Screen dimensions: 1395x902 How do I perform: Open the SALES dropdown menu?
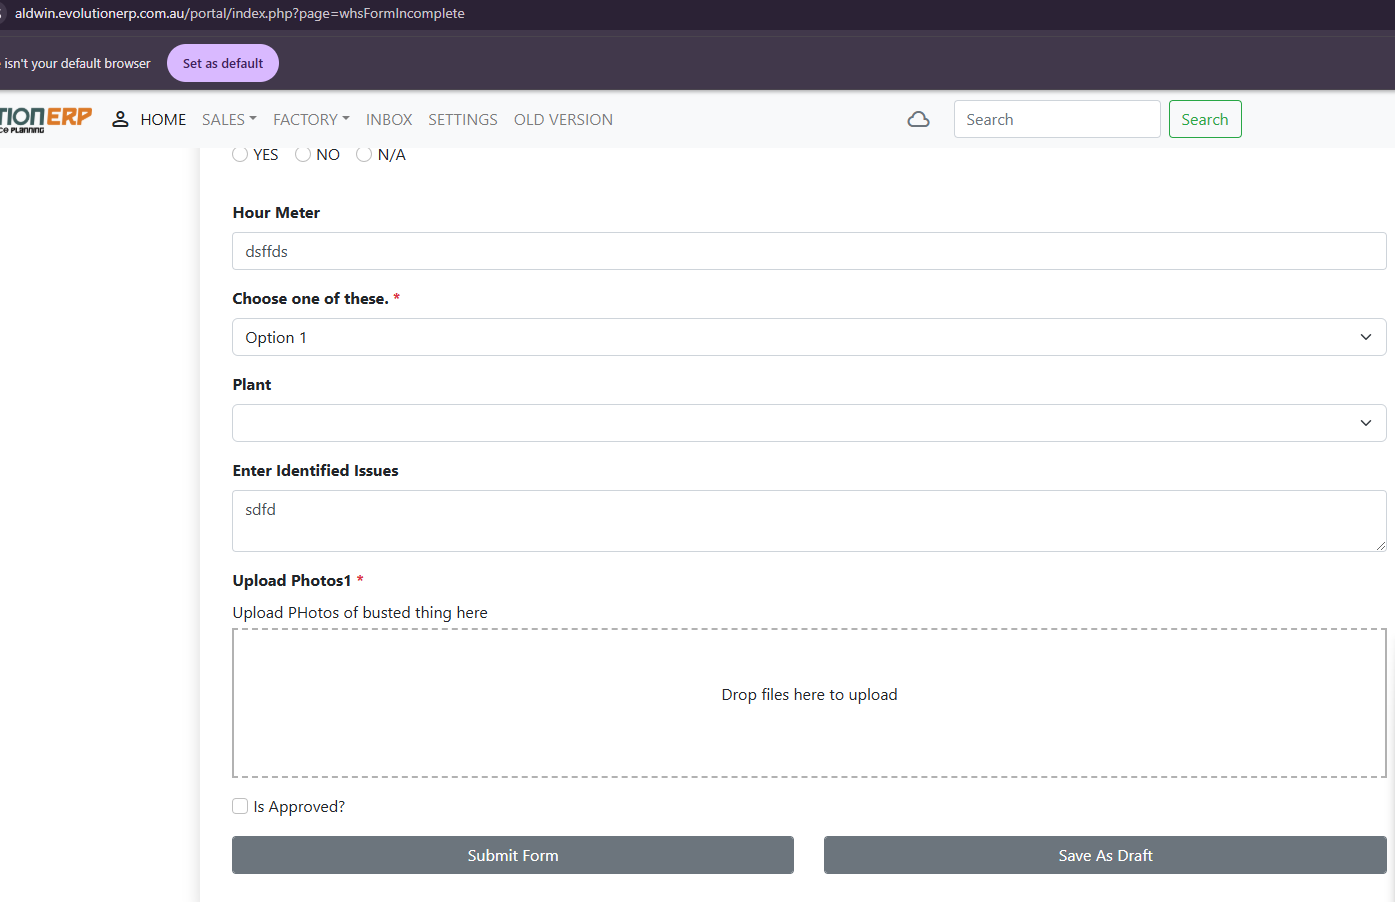[229, 120]
